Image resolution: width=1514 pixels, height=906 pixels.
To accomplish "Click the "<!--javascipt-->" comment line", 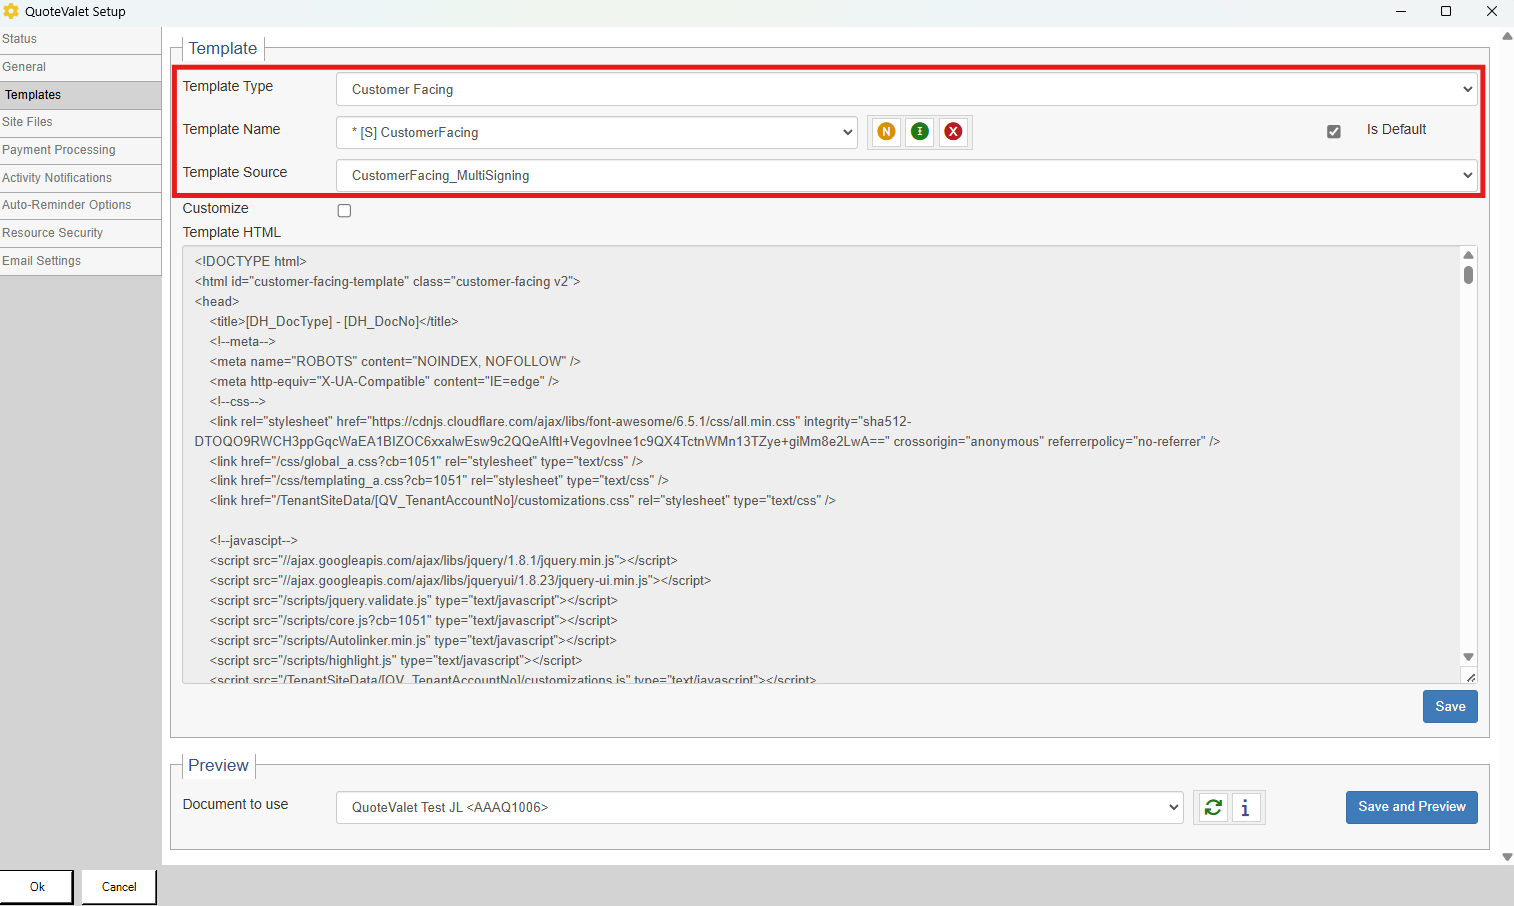I will pyautogui.click(x=254, y=541).
